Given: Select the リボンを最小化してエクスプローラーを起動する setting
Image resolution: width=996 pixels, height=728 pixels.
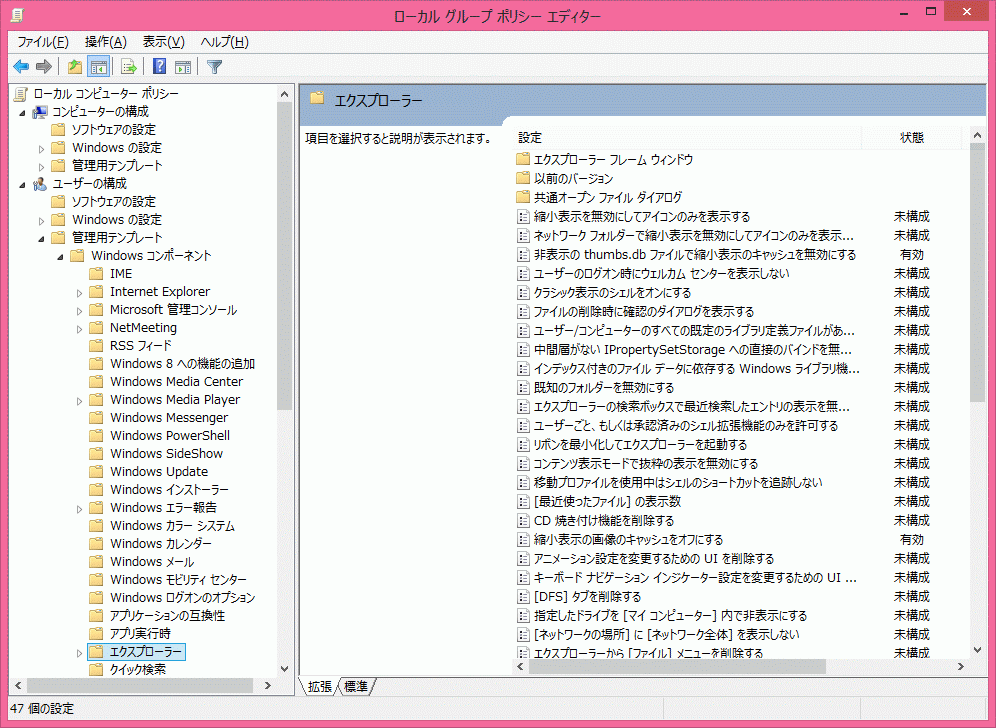Looking at the screenshot, I should coord(640,445).
